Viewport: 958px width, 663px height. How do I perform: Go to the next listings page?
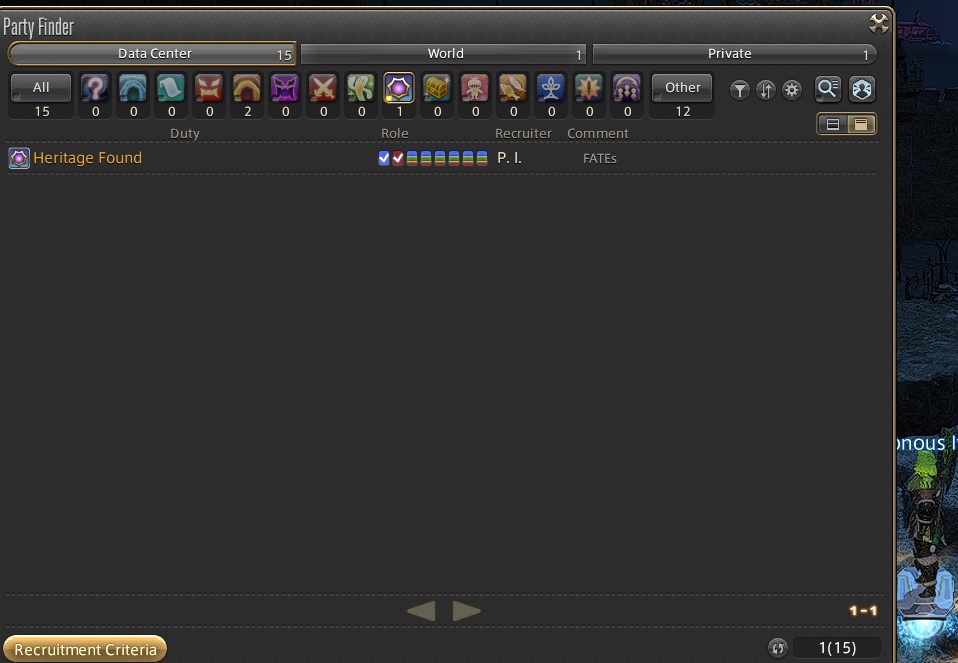466,610
